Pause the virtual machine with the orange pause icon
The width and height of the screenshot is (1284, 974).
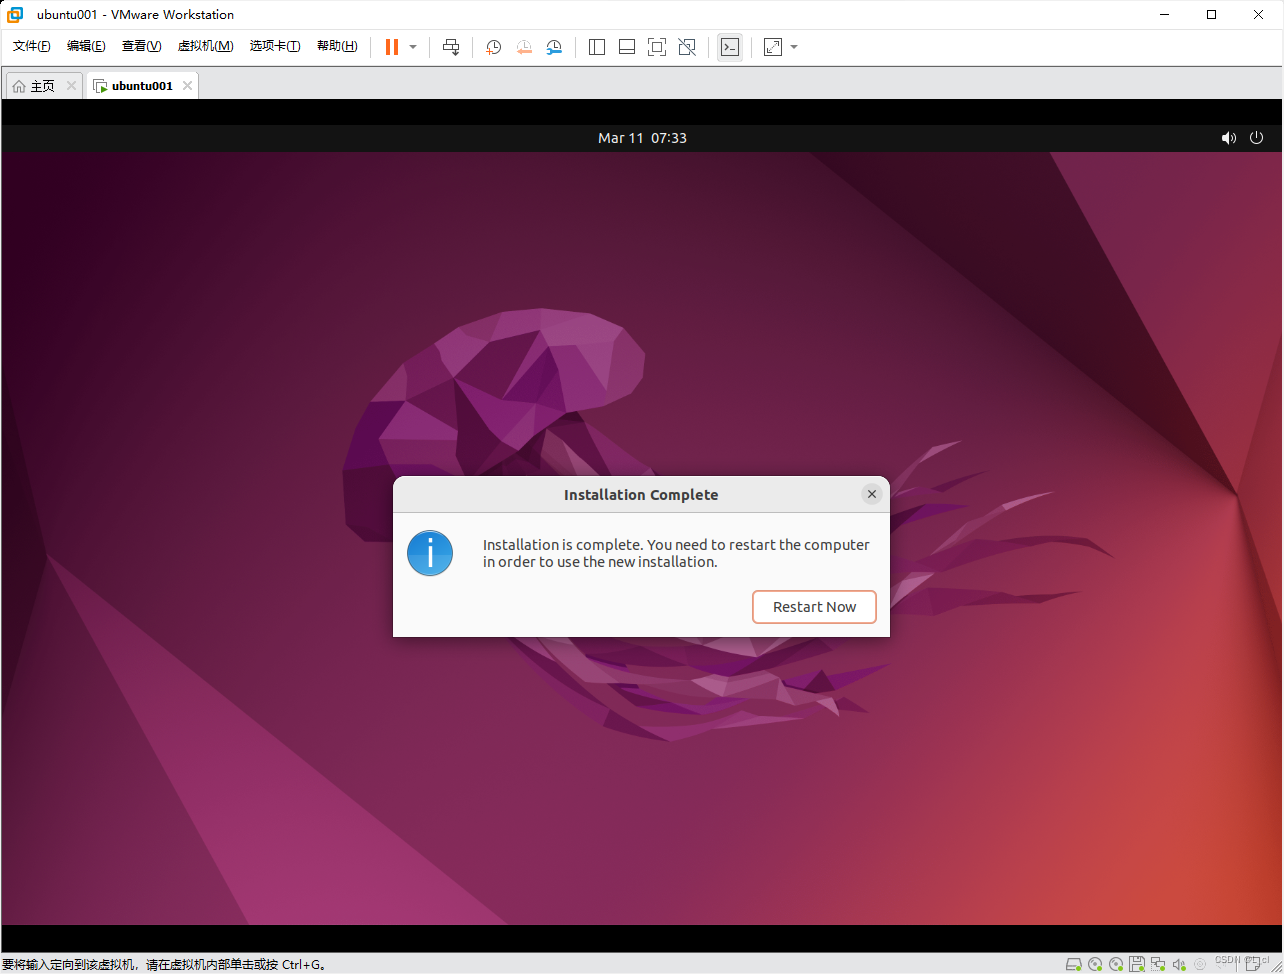click(x=391, y=47)
